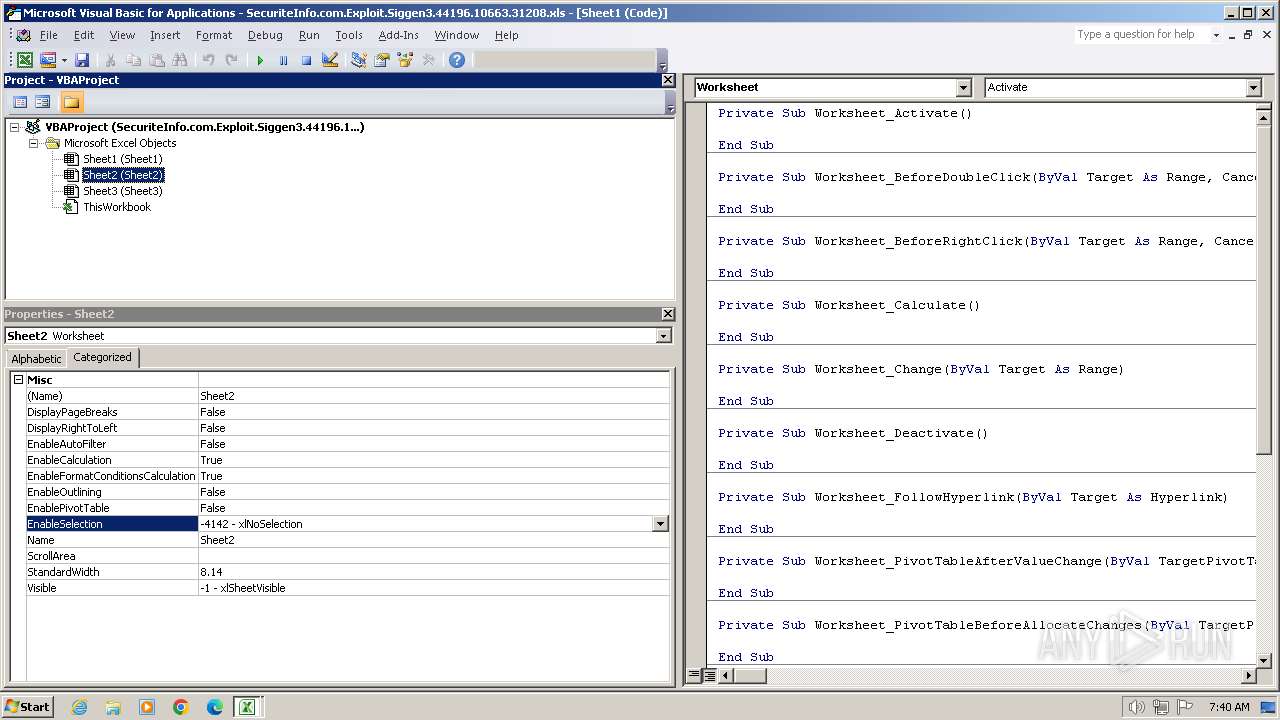The image size is (1280, 720).
Task: Click the Reset stop square icon
Action: point(306,60)
